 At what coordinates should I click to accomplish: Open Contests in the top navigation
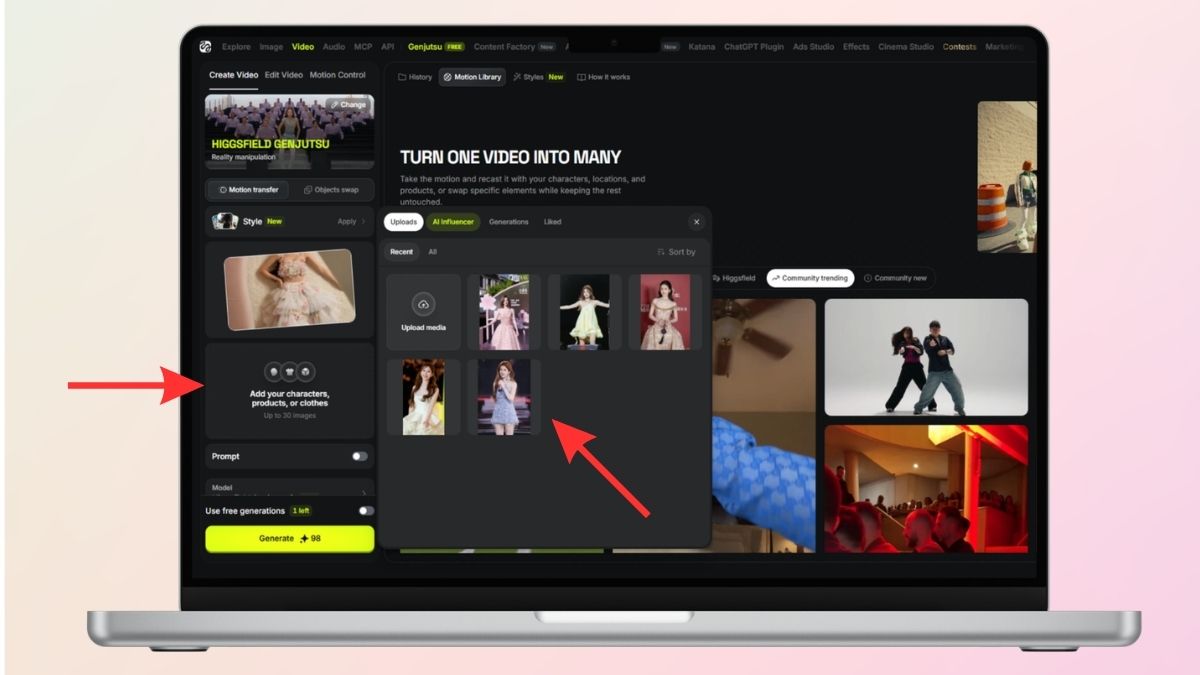[960, 46]
